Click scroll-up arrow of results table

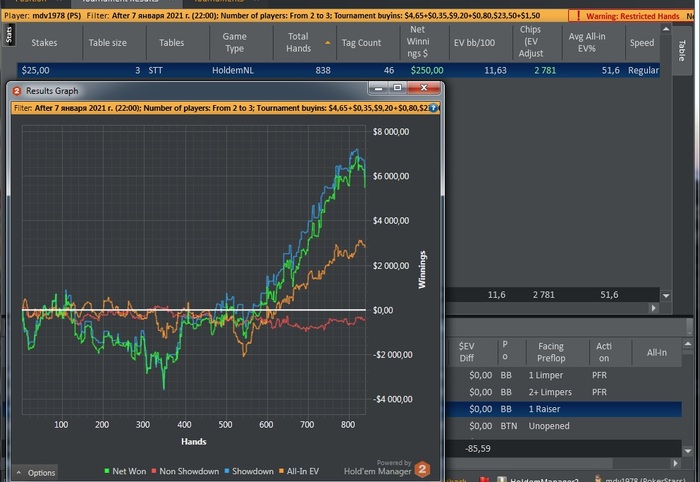(x=666, y=29)
